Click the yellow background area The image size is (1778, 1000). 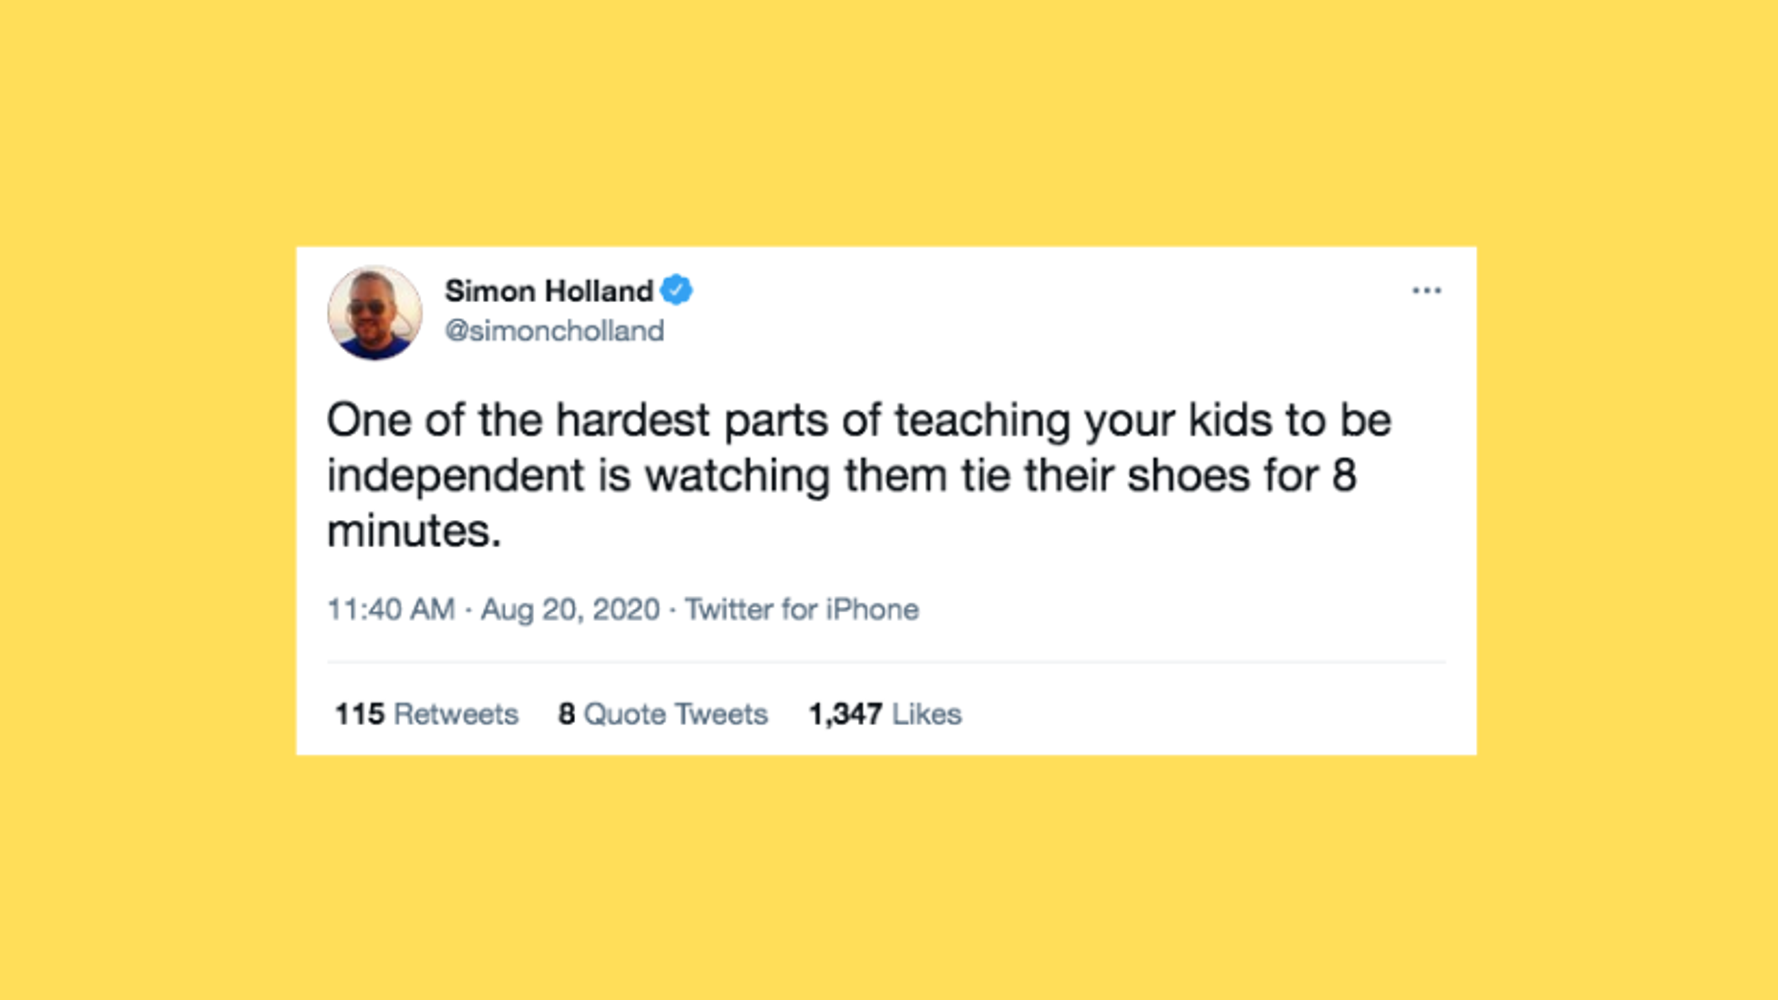[889, 120]
